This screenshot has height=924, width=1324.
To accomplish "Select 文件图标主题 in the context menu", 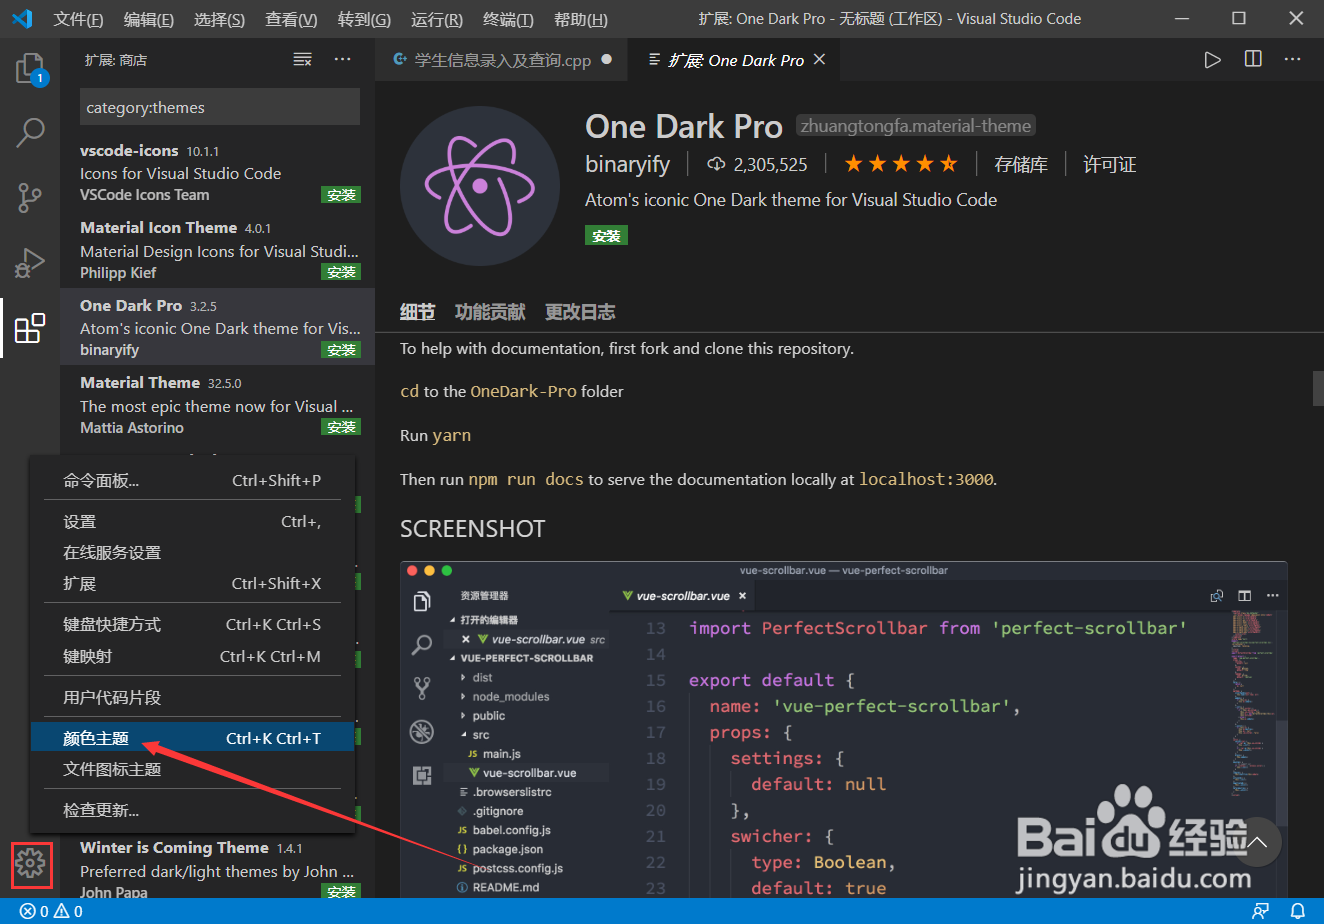I will (x=192, y=770).
